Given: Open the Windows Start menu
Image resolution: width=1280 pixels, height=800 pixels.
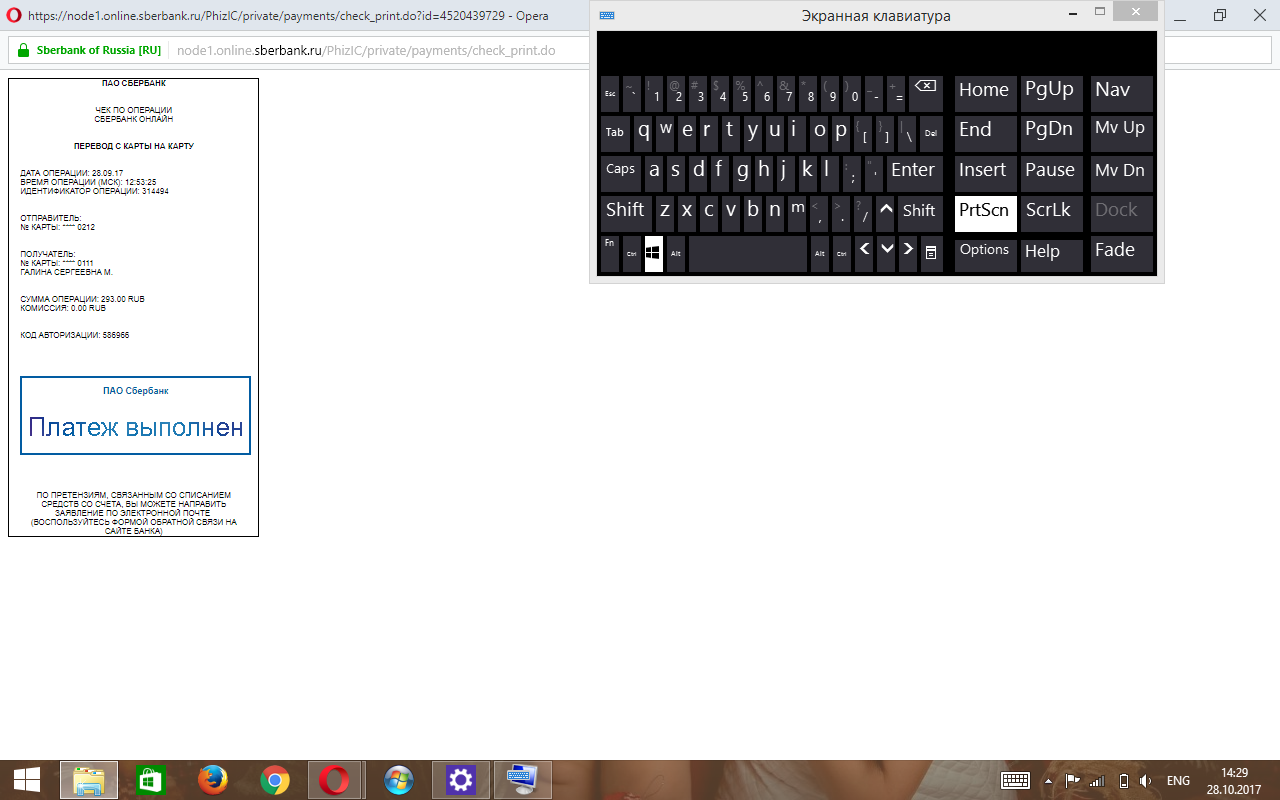Looking at the screenshot, I should 26,780.
